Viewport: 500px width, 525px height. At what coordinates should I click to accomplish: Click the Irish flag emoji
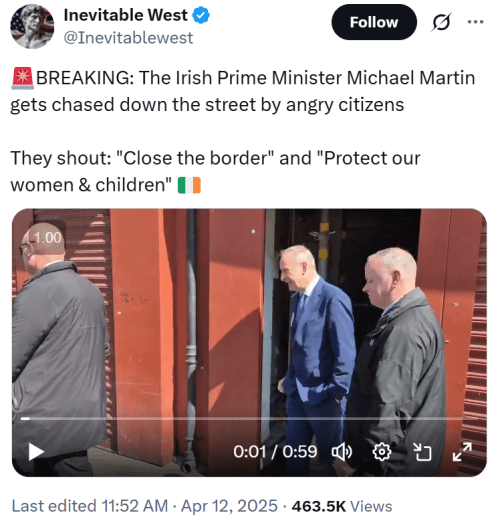pyautogui.click(x=189, y=185)
